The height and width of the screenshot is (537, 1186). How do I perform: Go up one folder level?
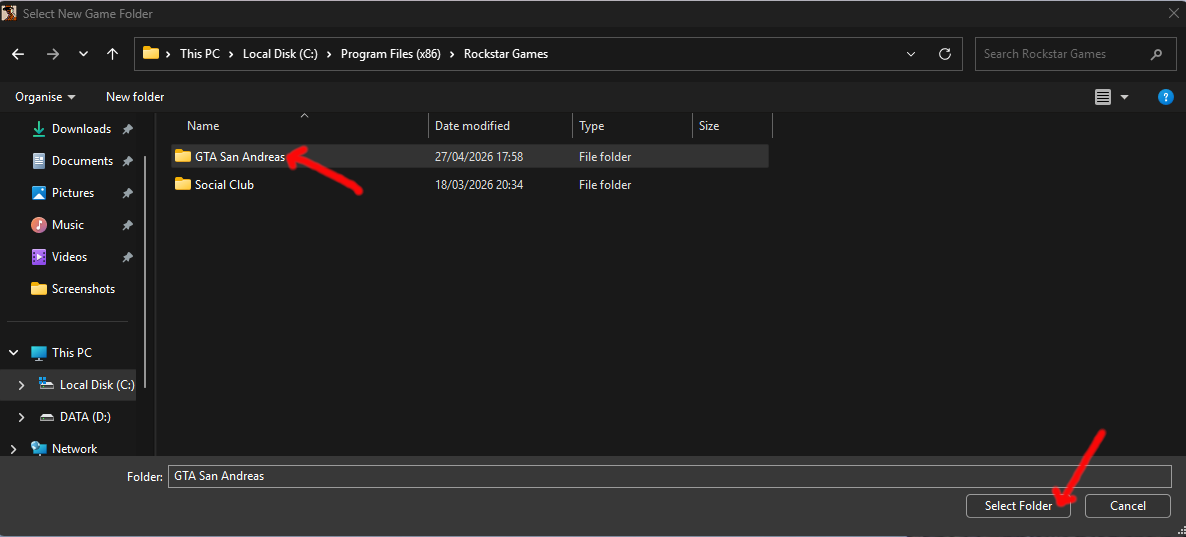tap(113, 54)
